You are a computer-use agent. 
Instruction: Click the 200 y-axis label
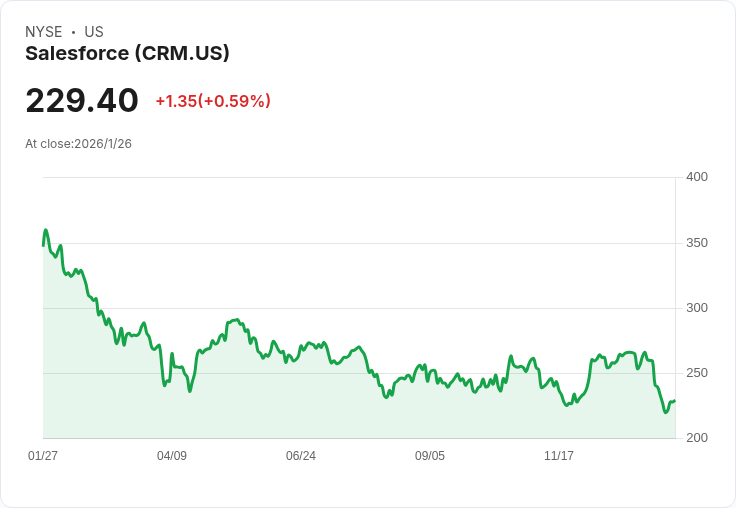[x=697, y=438]
